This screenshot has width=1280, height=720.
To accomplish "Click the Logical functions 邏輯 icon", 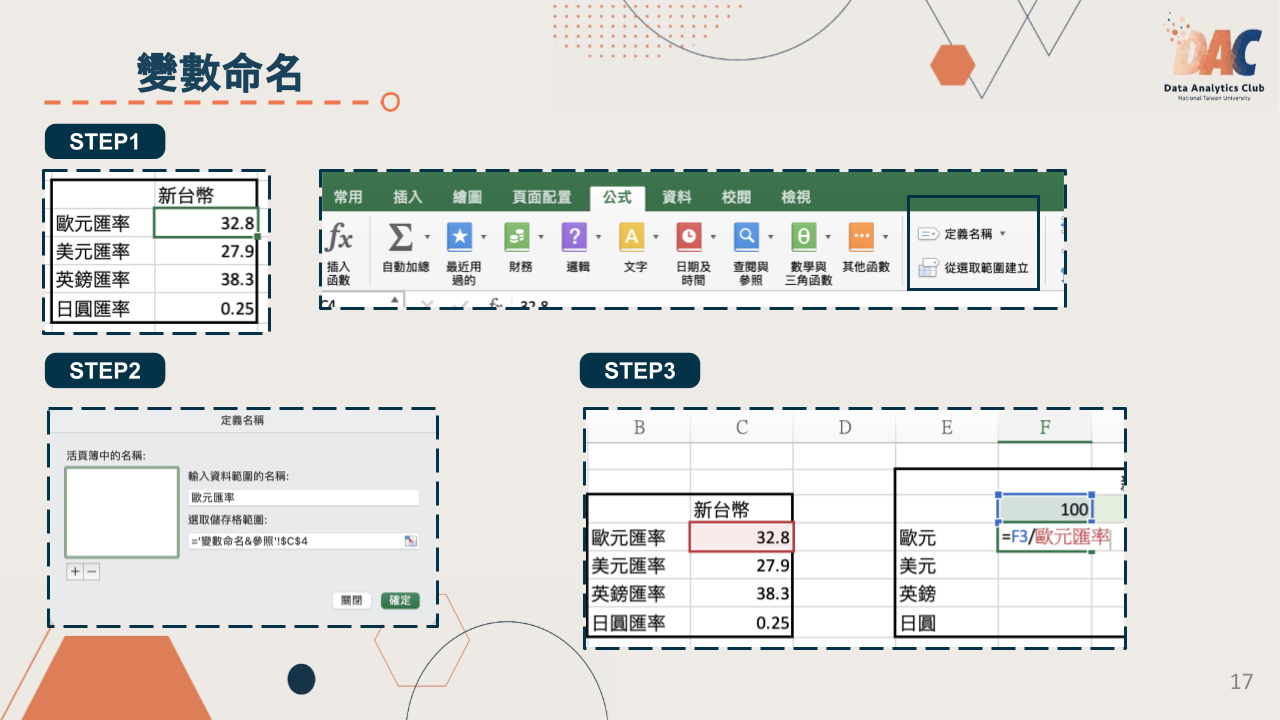I will tap(576, 238).
